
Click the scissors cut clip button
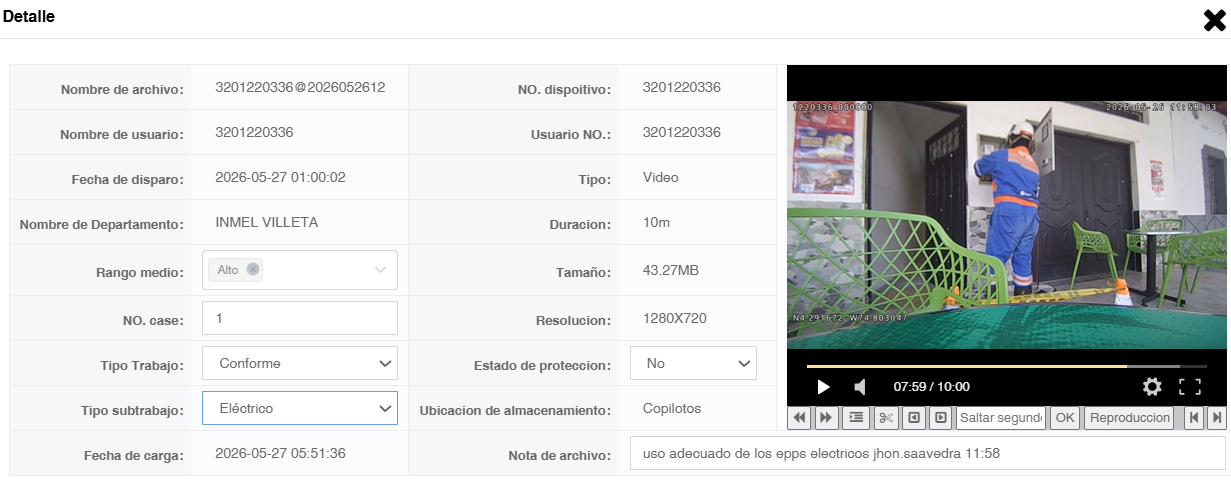click(x=887, y=417)
